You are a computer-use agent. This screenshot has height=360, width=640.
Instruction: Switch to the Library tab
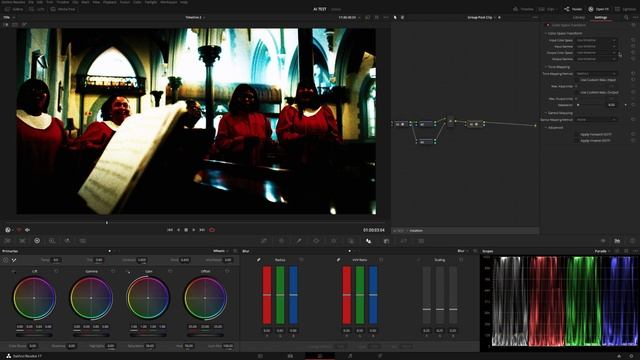click(x=579, y=18)
